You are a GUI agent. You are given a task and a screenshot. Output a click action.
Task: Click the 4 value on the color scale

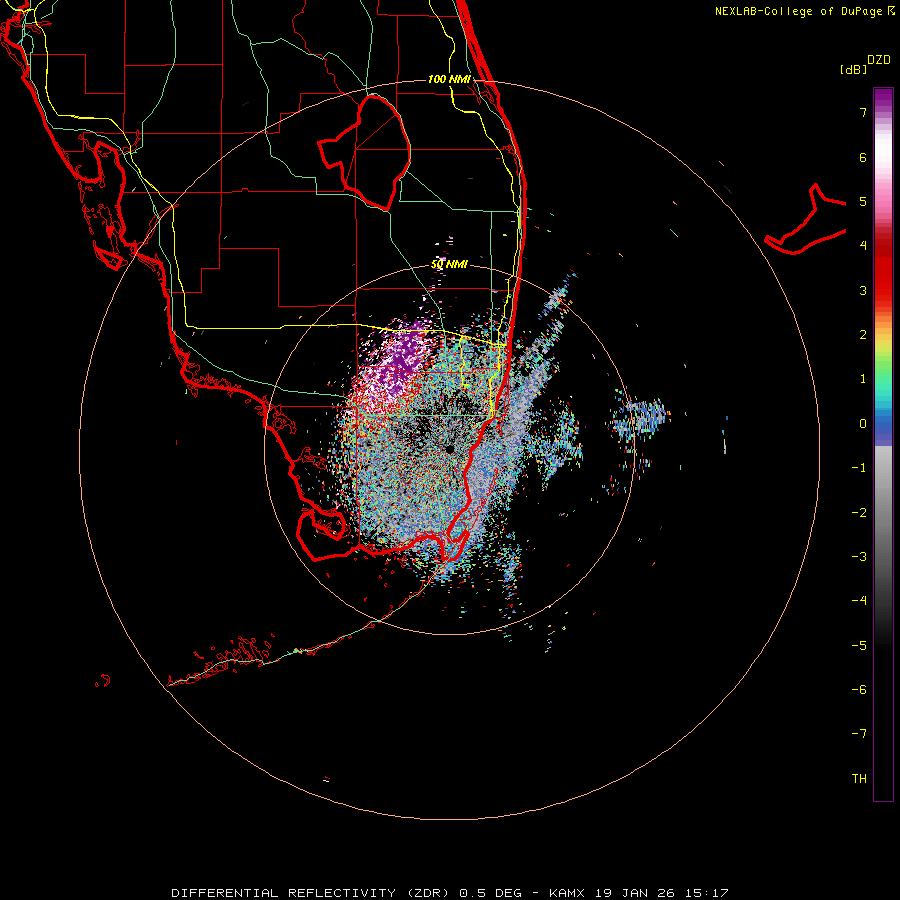coord(863,246)
